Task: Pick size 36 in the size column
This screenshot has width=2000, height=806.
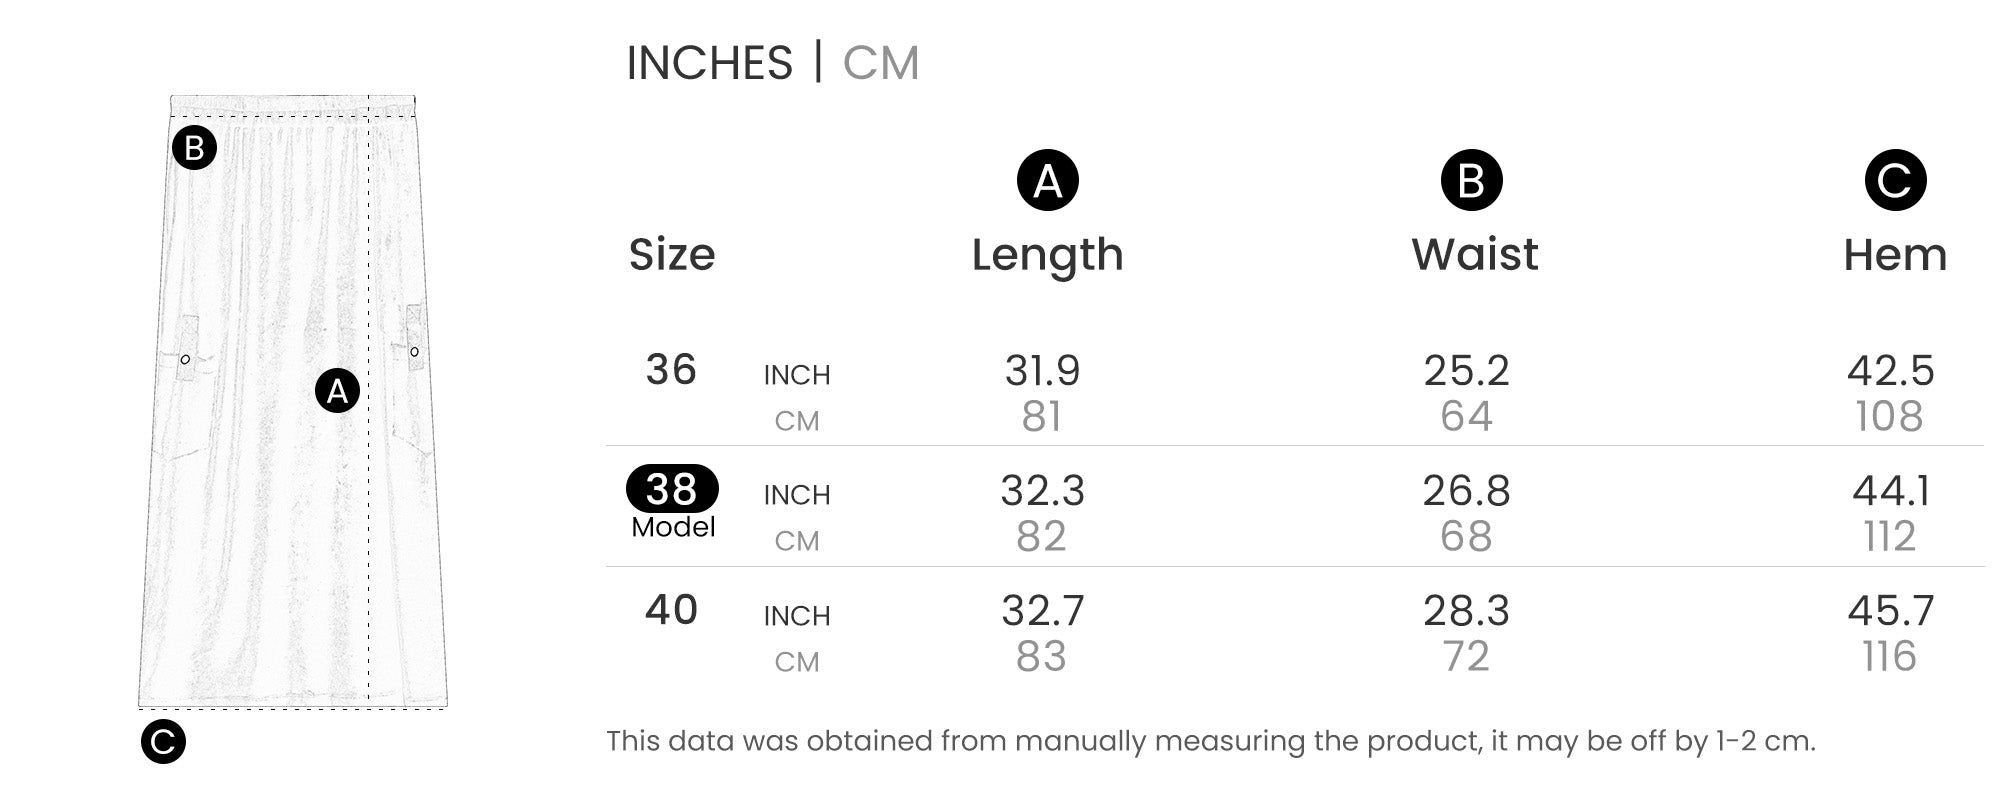Action: (671, 370)
